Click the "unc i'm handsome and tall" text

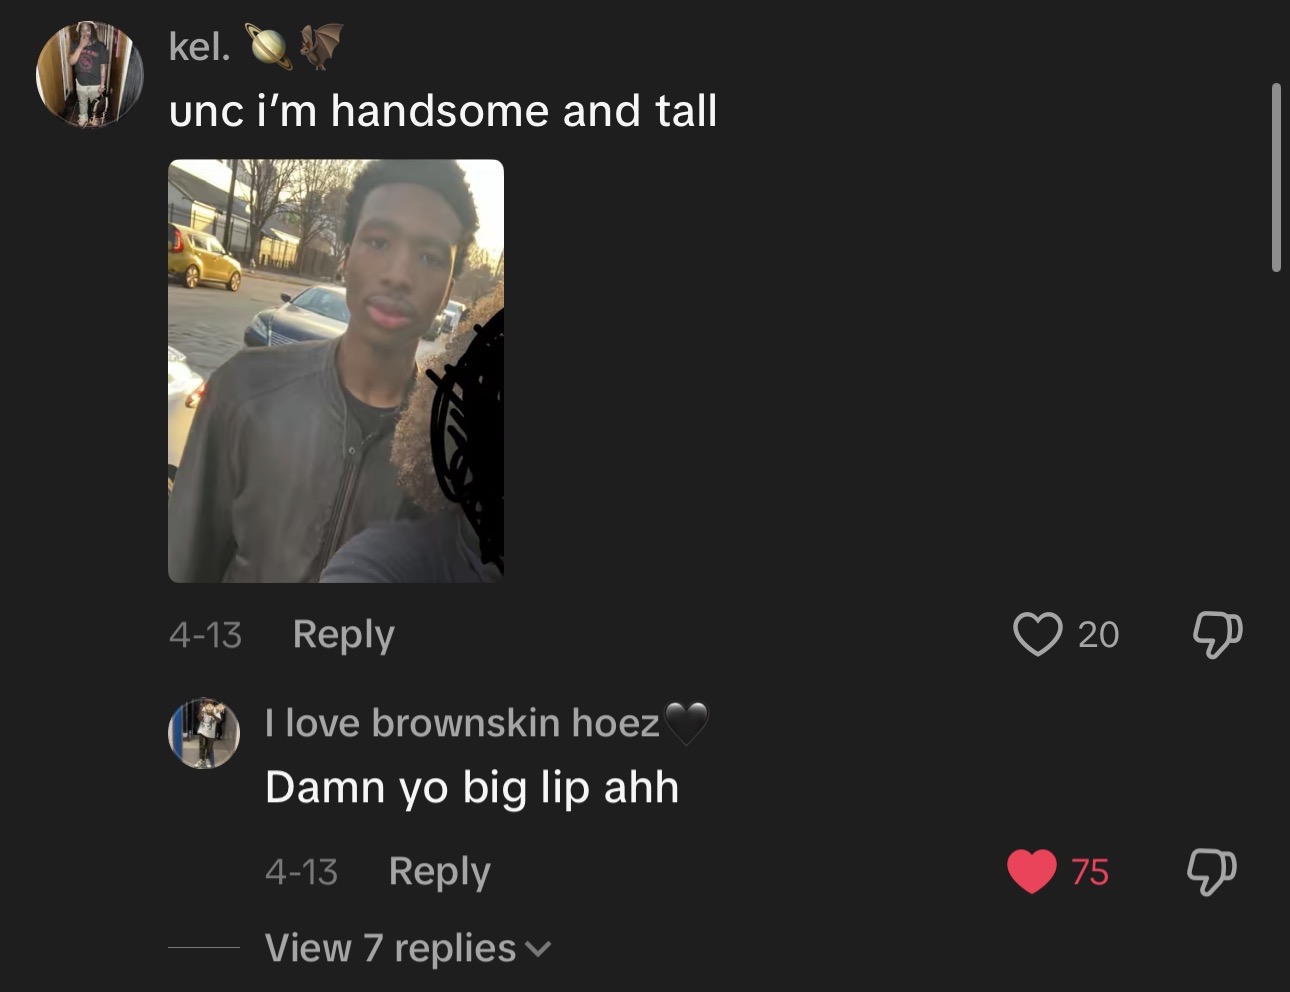(443, 111)
